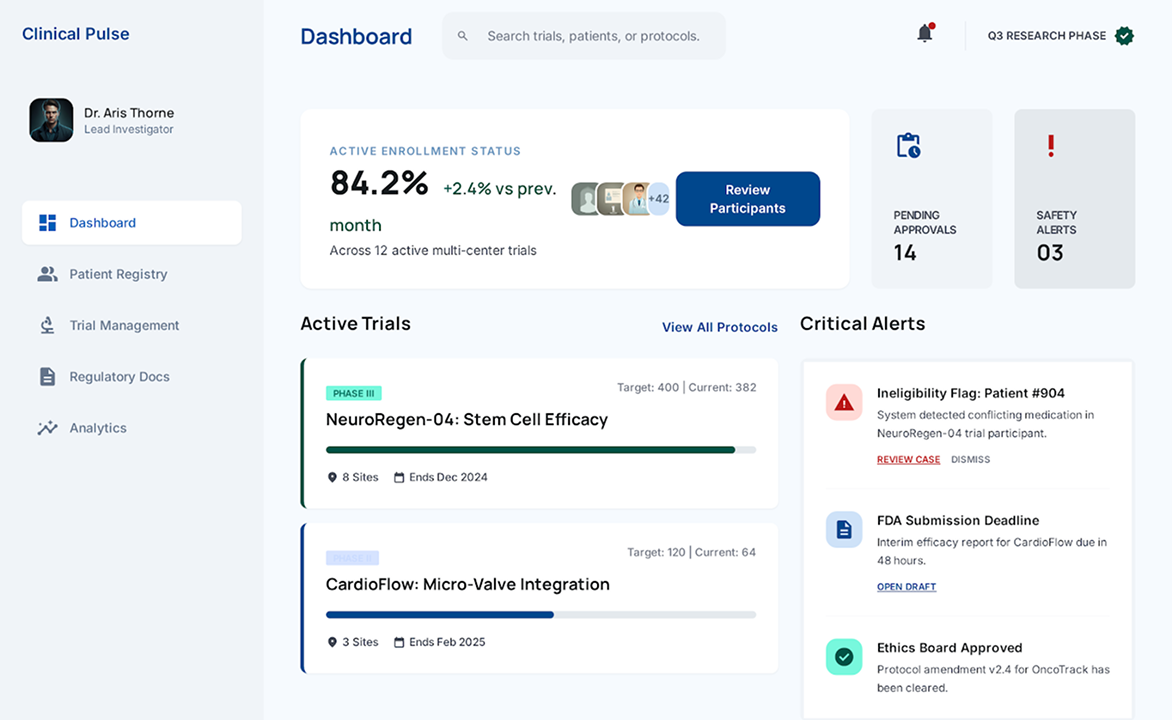Viewport: 1172px width, 720px height.
Task: Dismiss the Patient #904 ineligibility alert
Action: click(x=968, y=459)
